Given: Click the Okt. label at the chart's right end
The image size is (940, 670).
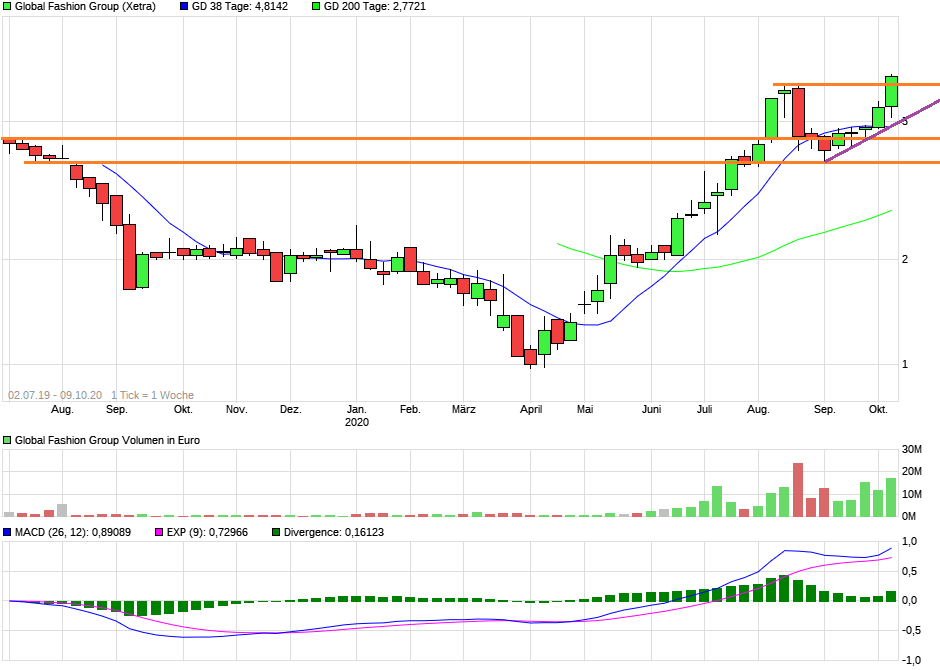Looking at the screenshot, I should [878, 409].
